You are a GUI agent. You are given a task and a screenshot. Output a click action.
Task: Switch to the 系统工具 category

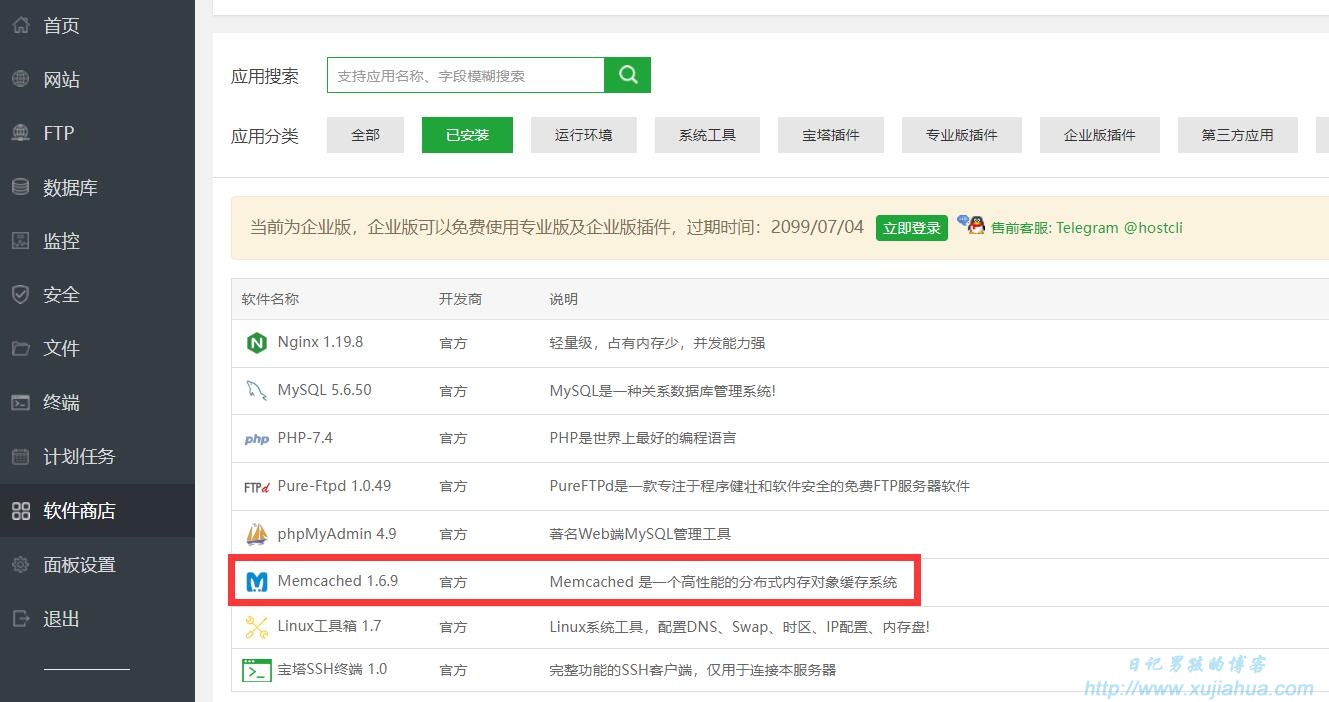(x=707, y=135)
